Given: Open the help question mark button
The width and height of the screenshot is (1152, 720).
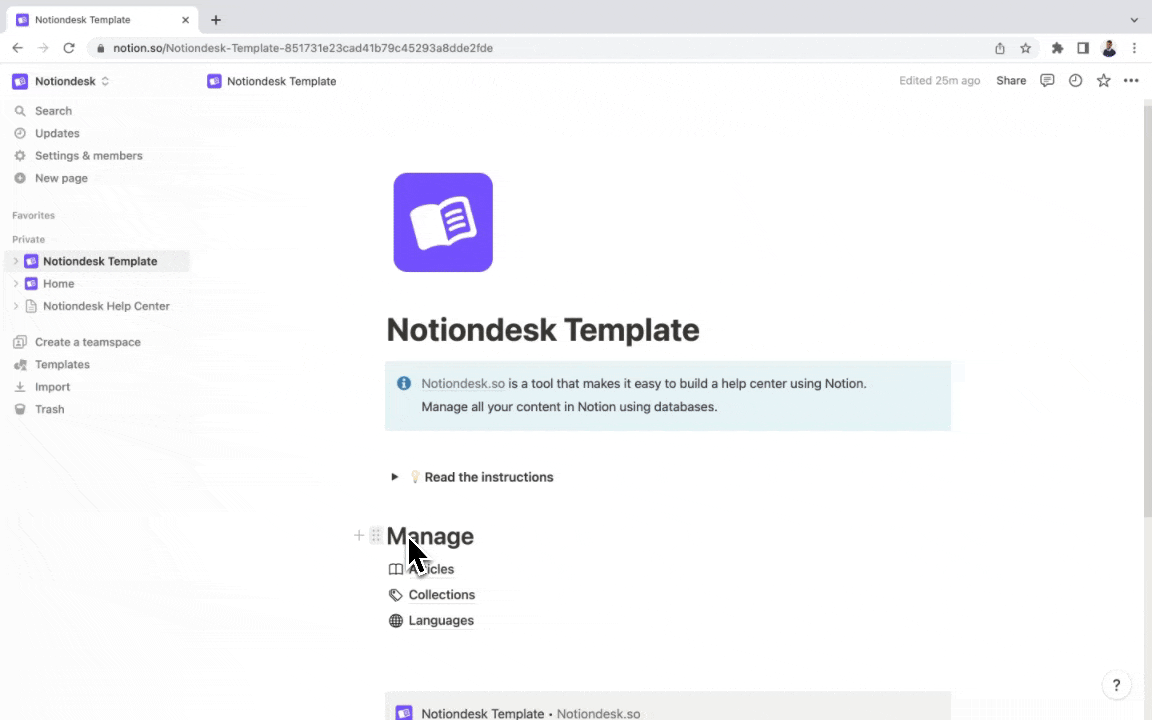Looking at the screenshot, I should [1116, 685].
